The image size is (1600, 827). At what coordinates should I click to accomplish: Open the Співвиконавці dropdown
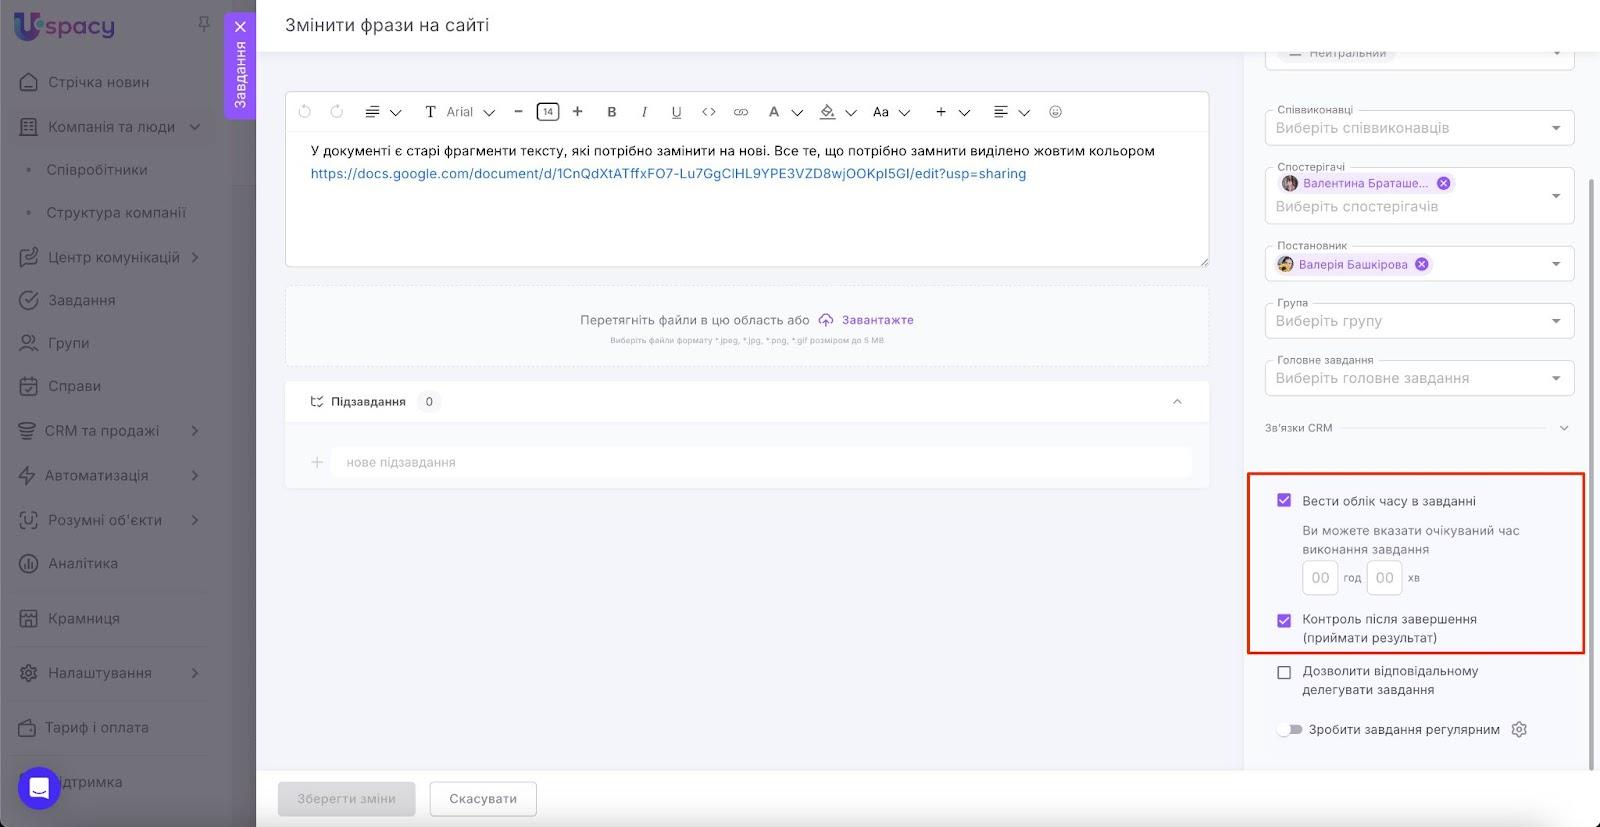[1419, 128]
